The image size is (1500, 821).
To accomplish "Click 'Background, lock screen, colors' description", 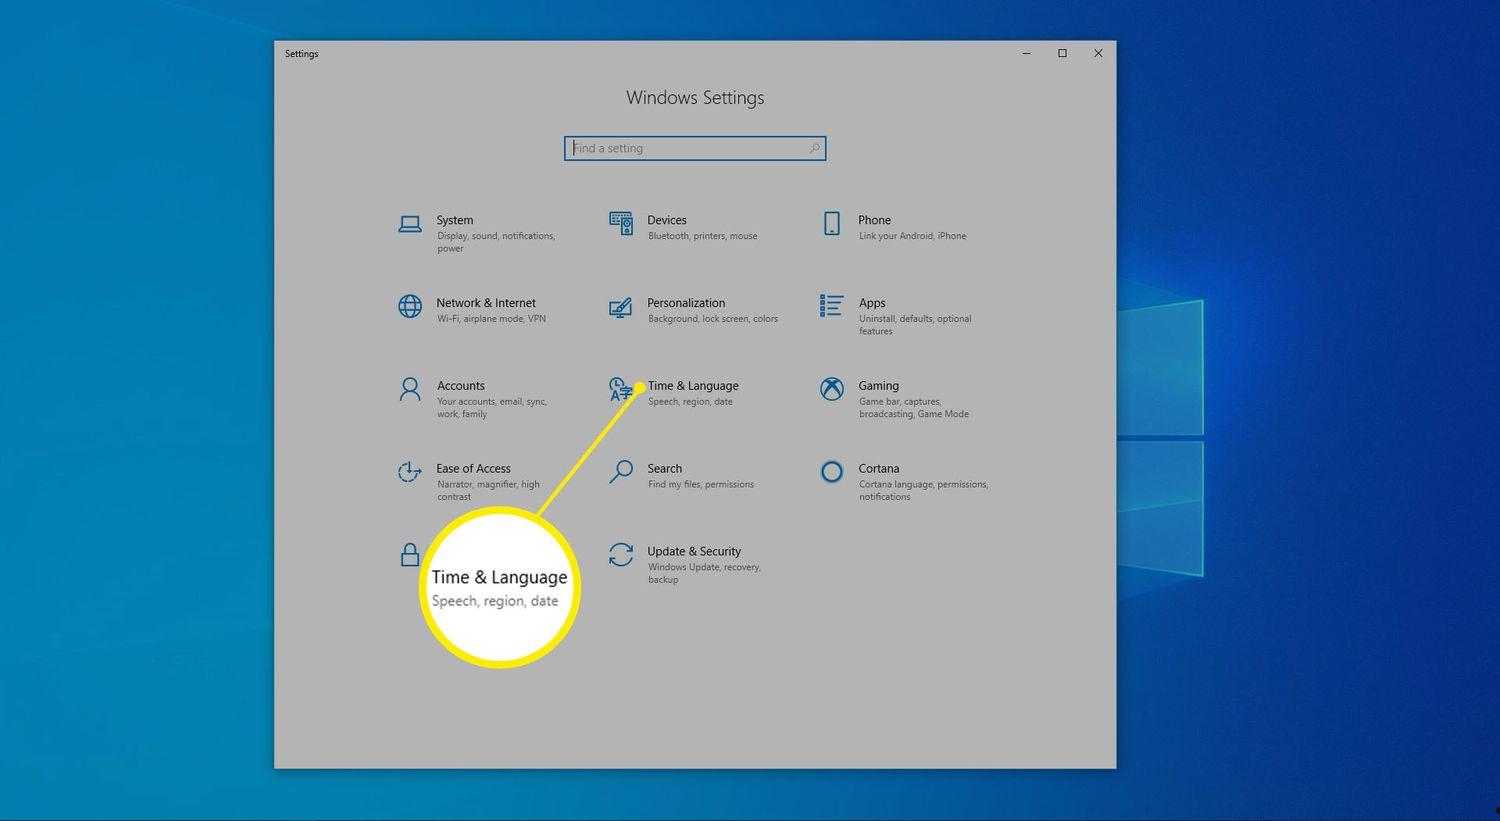I will tap(713, 319).
